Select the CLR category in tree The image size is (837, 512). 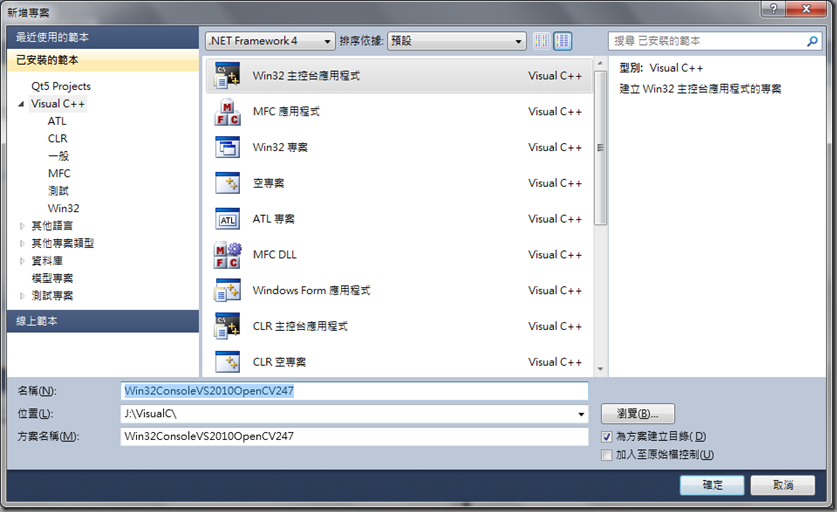pos(58,138)
